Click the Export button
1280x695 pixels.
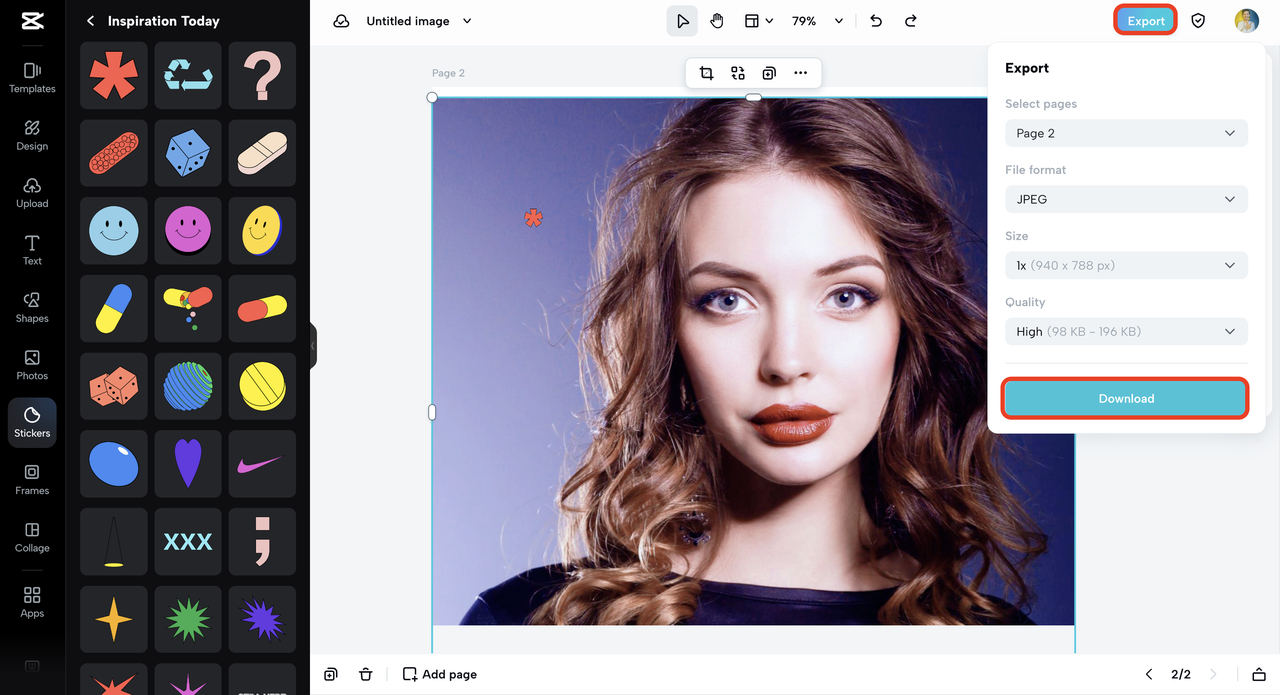point(1145,21)
